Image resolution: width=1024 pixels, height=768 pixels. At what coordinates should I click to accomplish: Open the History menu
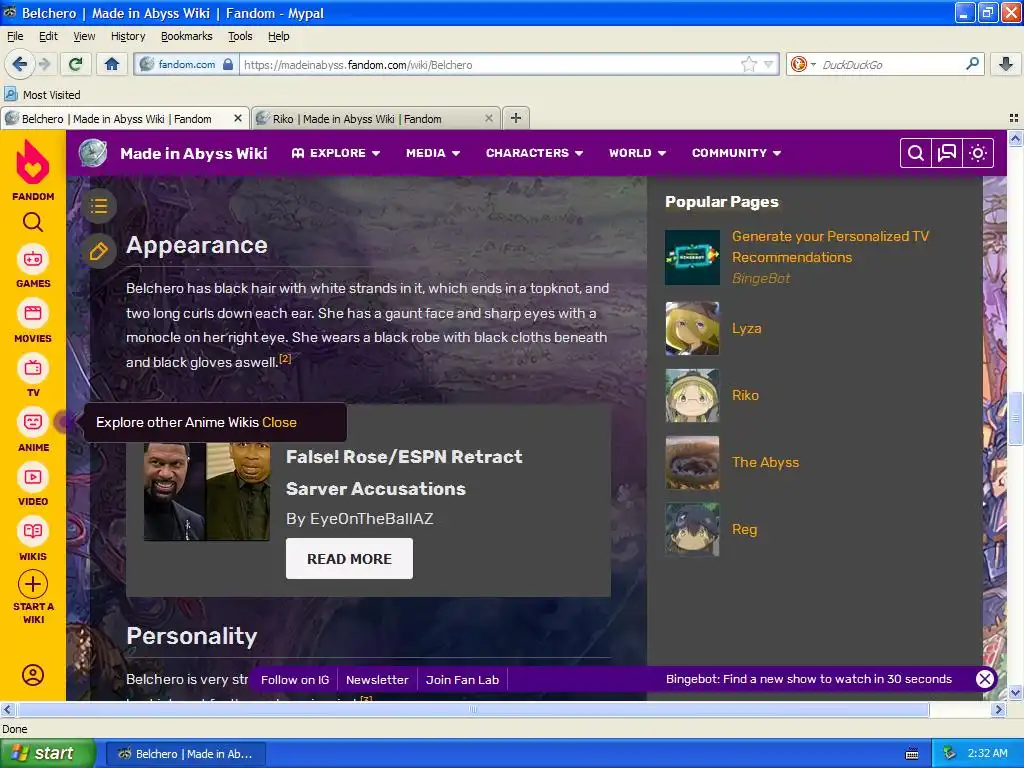click(x=128, y=36)
